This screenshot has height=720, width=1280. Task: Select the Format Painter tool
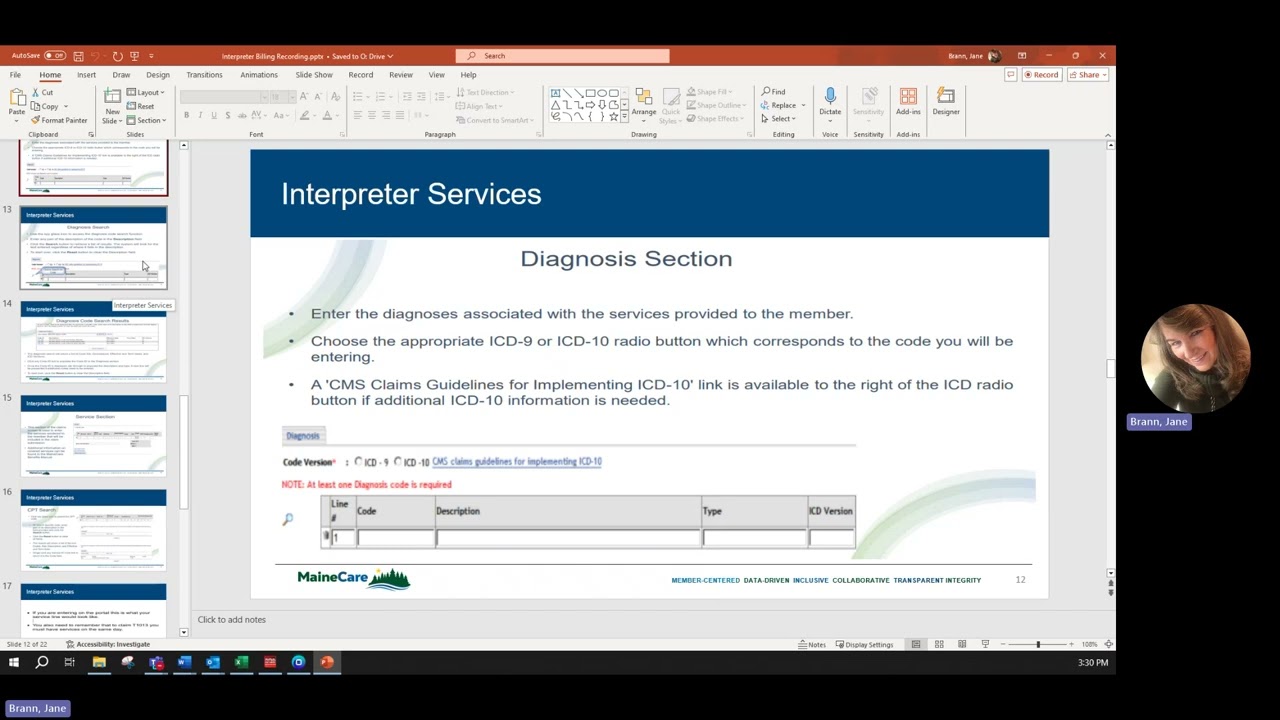59,120
